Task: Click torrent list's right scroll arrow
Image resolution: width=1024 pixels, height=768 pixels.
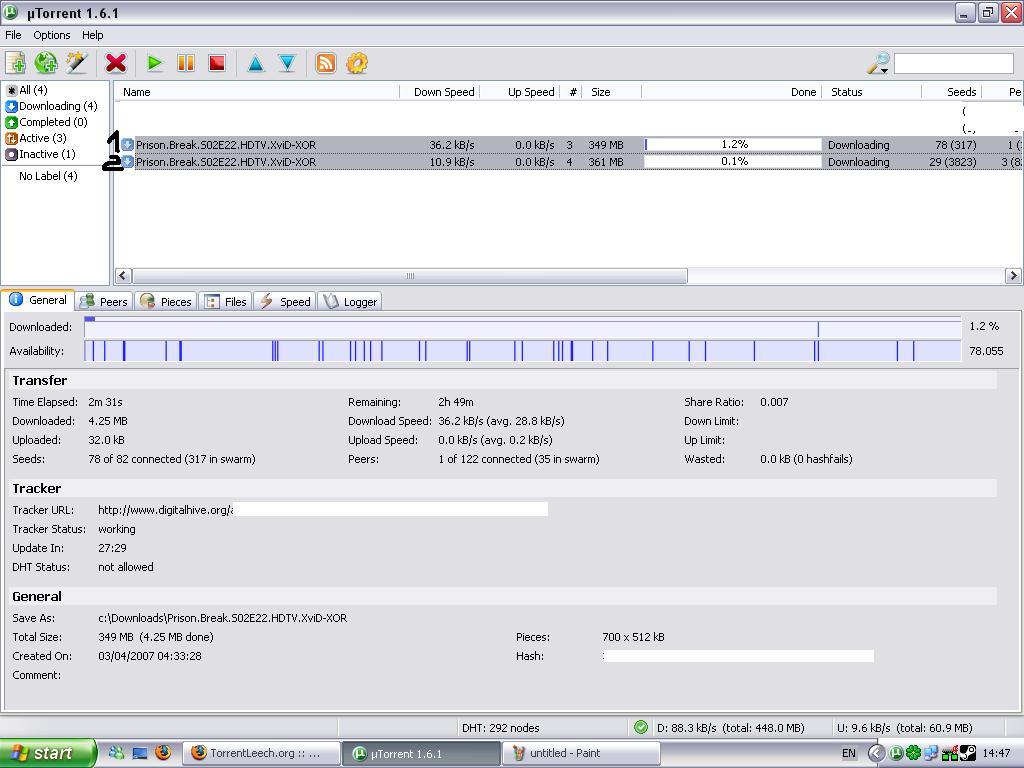Action: 1012,276
